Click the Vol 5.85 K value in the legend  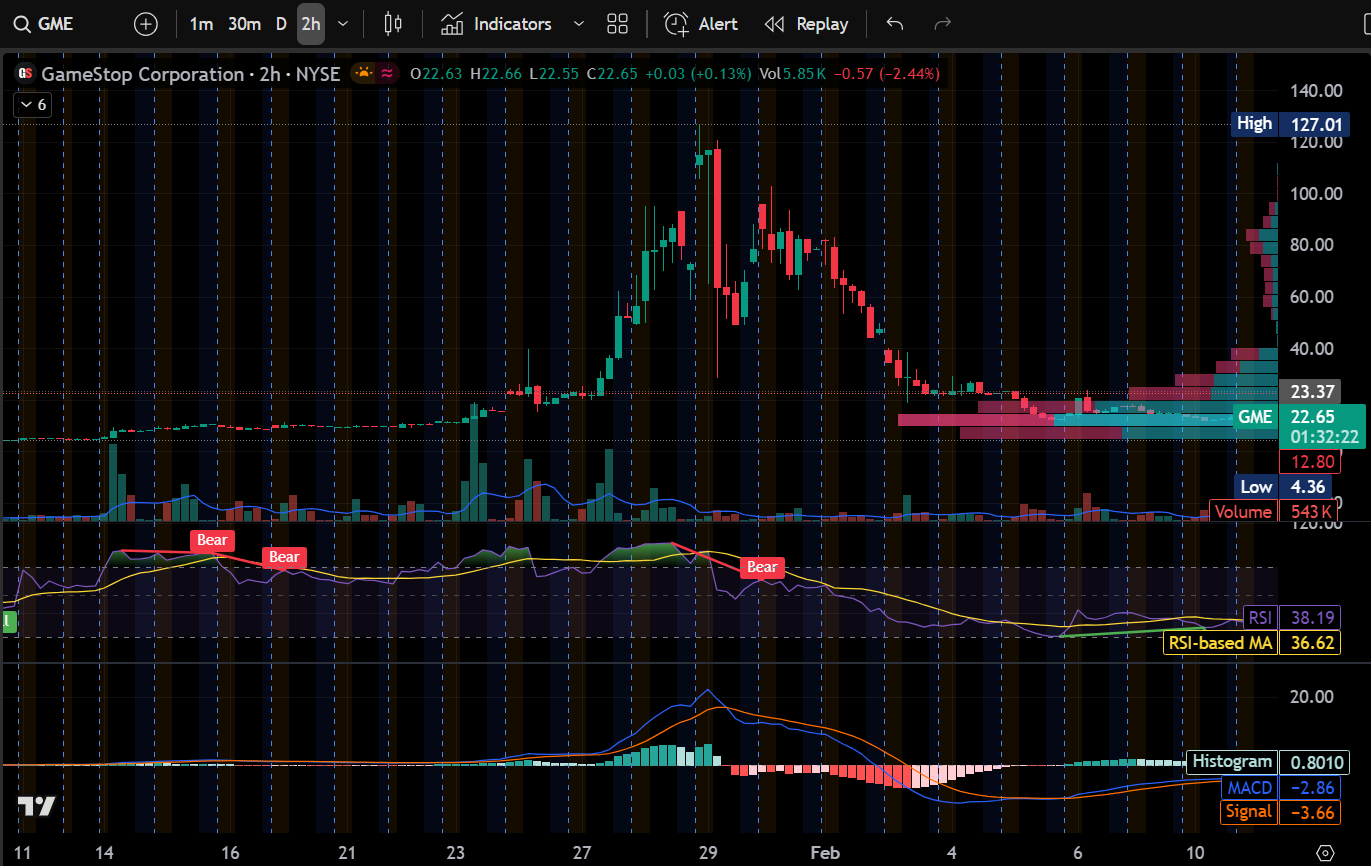792,74
